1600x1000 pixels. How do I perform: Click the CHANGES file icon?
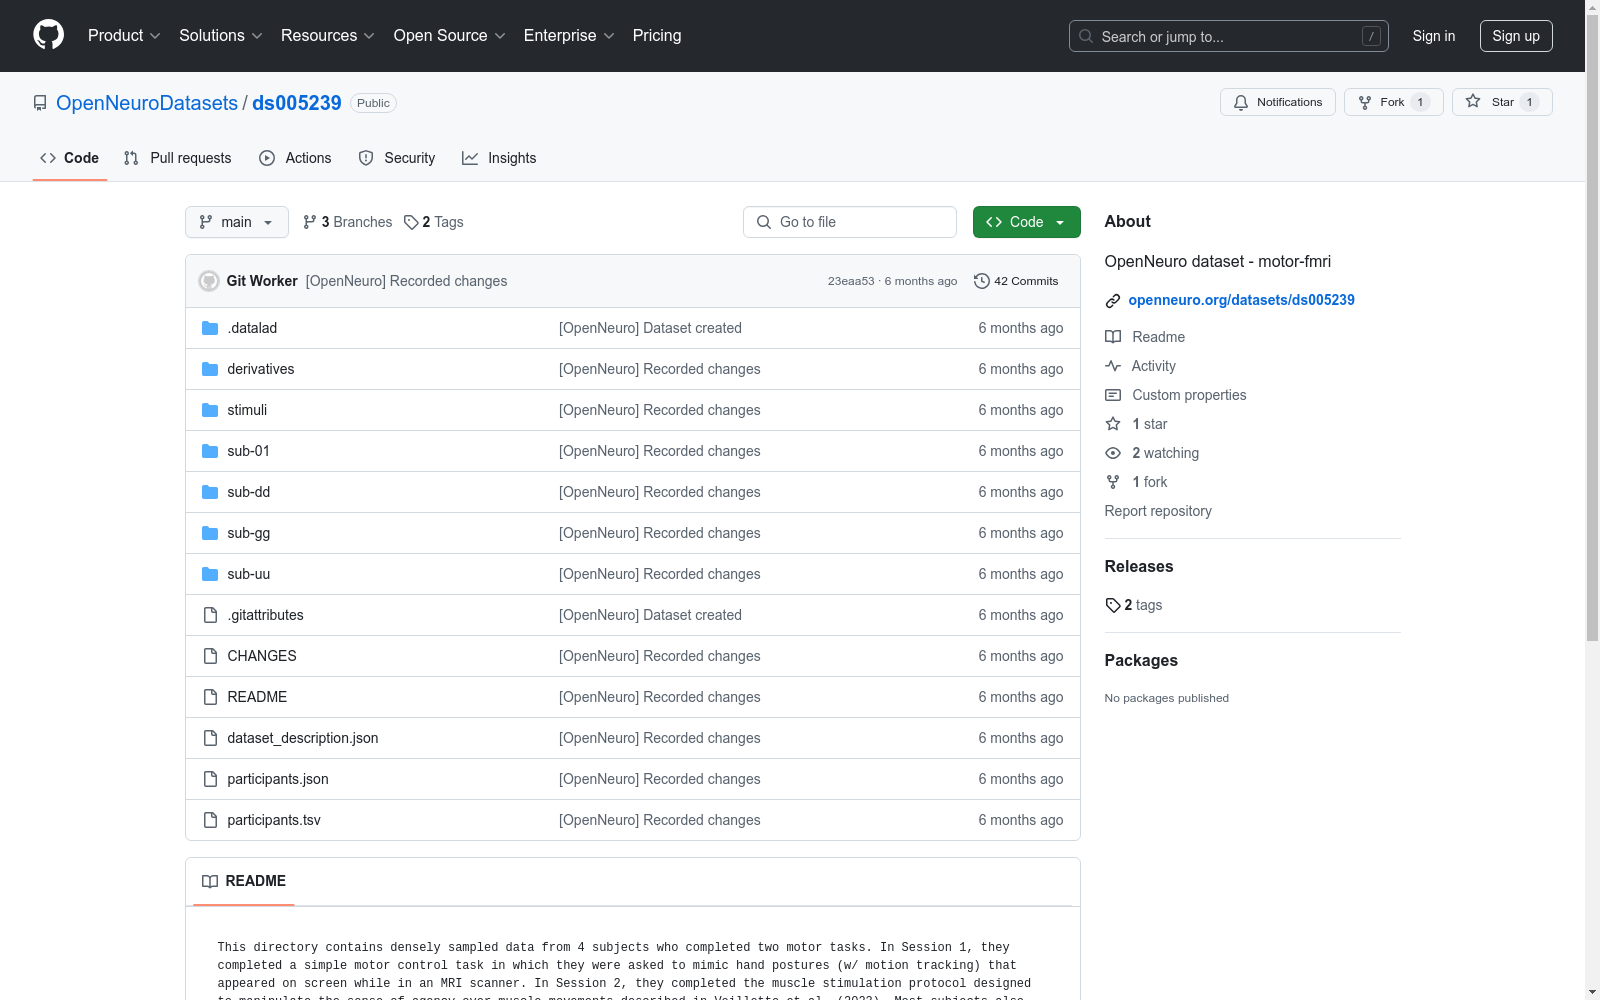[210, 656]
